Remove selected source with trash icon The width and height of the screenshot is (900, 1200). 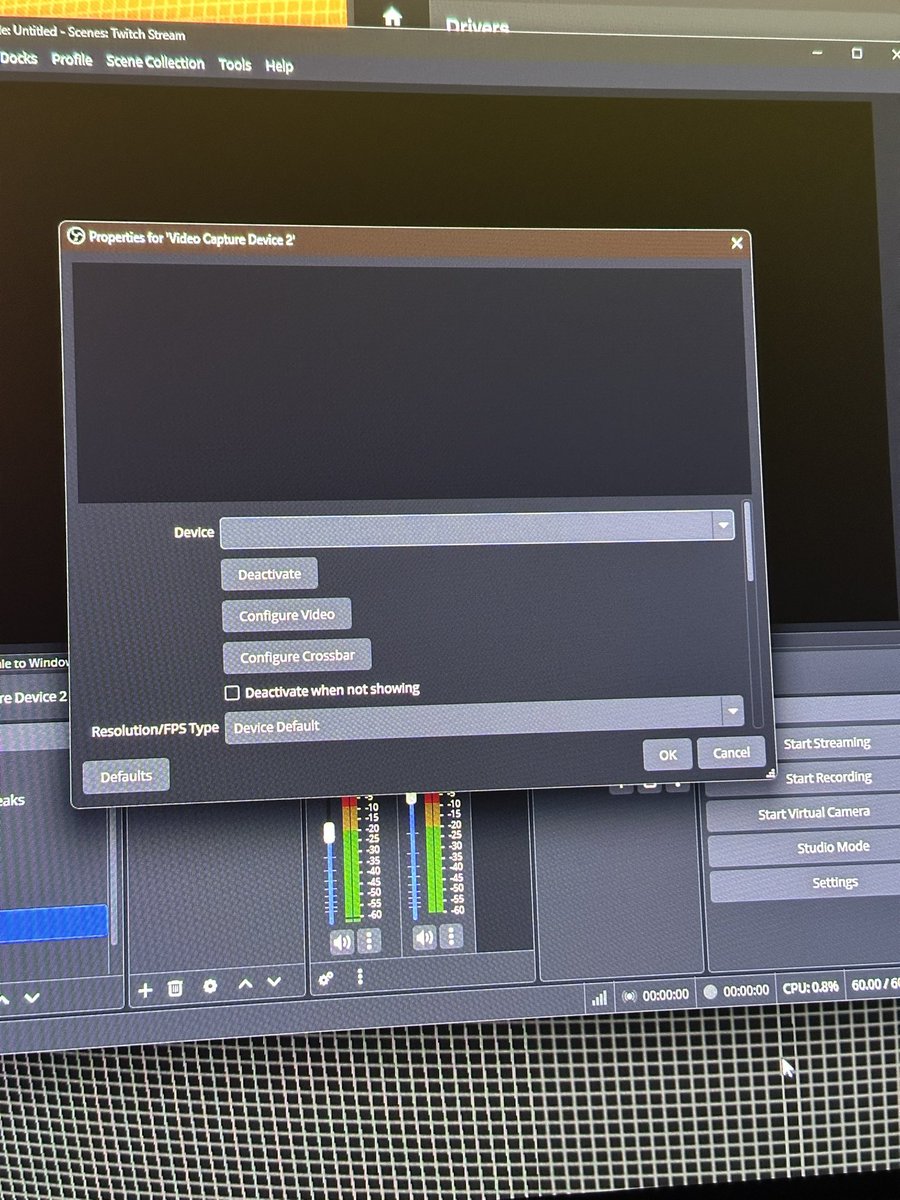175,989
